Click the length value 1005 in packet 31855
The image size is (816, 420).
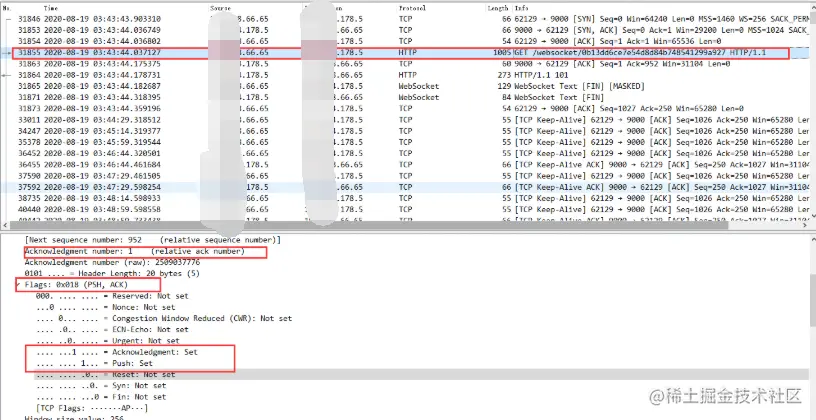(502, 53)
